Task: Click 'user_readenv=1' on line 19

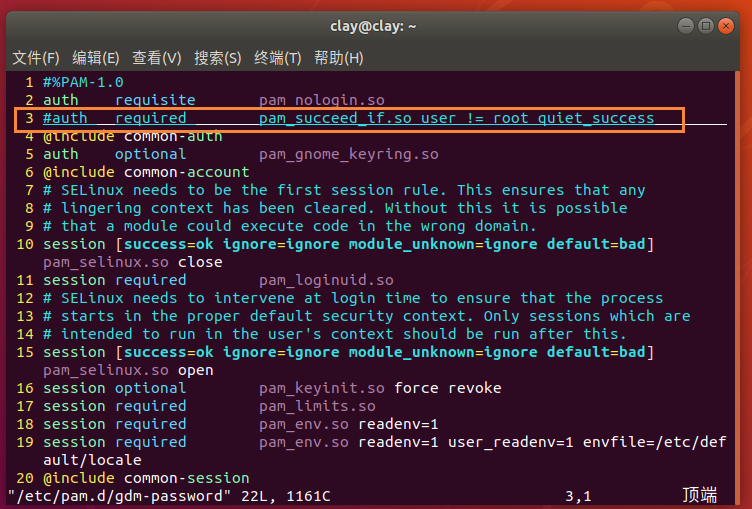Action: [510, 442]
